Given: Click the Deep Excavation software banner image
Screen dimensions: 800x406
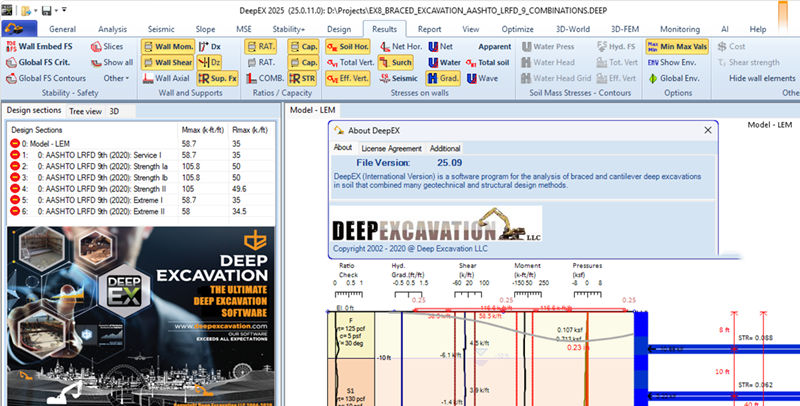Looking at the screenshot, I should pyautogui.click(x=141, y=316).
